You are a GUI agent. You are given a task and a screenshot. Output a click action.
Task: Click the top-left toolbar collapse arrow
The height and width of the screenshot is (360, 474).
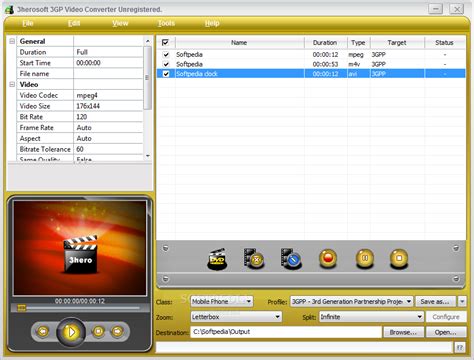[166, 248]
